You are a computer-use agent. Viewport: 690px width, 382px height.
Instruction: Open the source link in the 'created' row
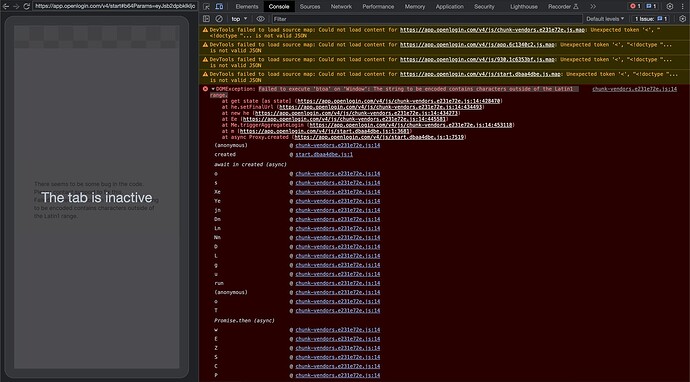point(324,154)
